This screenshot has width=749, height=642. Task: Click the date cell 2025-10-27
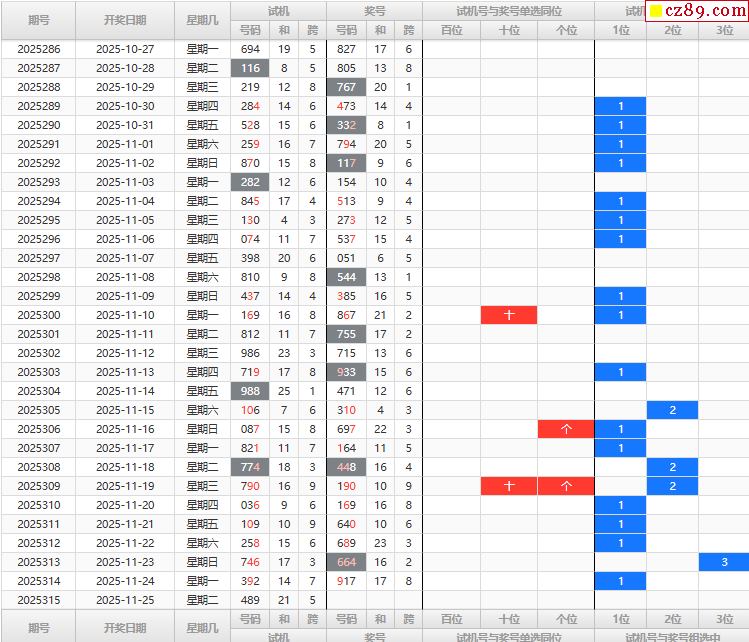(125, 49)
